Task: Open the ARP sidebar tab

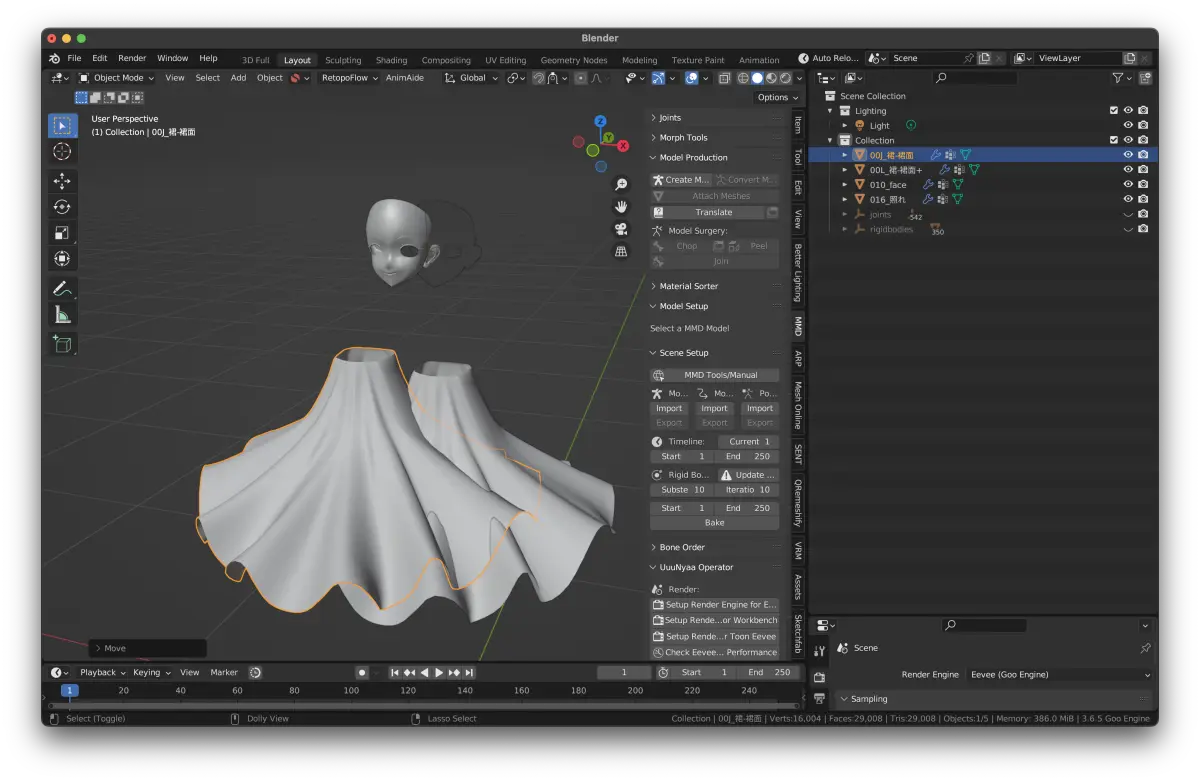Action: [x=798, y=358]
